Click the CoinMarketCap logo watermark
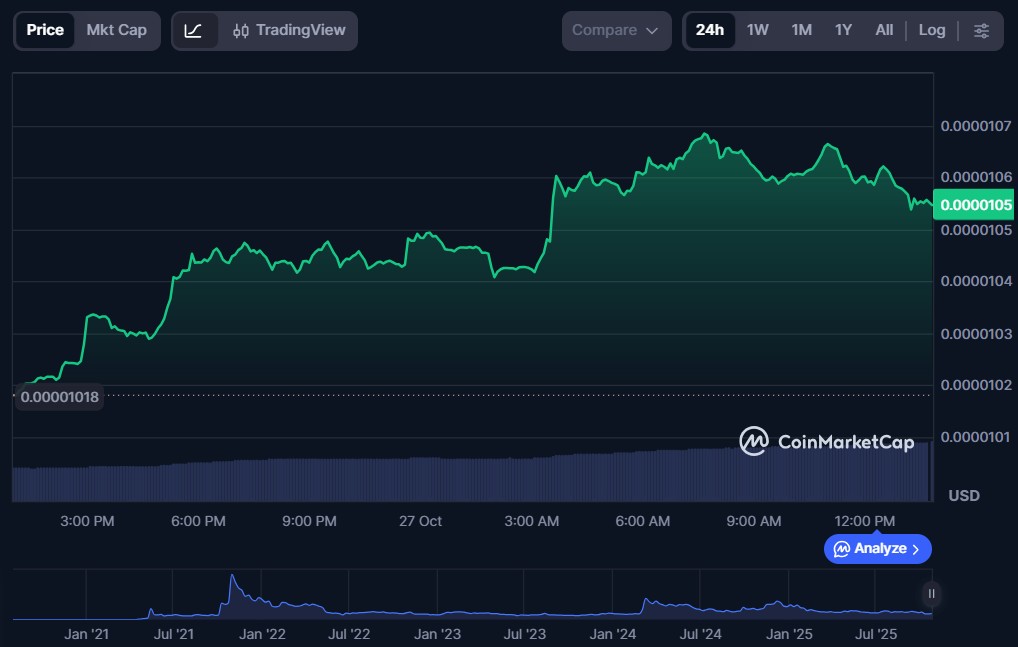 pos(826,442)
